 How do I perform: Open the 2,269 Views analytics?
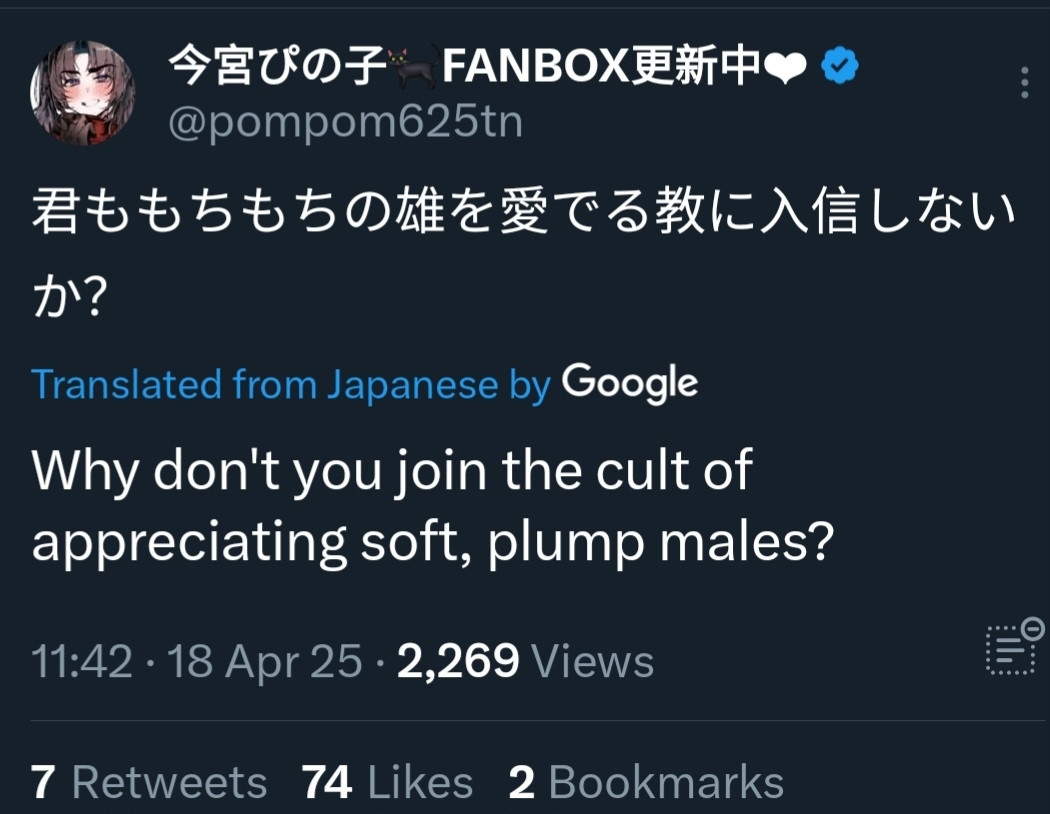(525, 661)
